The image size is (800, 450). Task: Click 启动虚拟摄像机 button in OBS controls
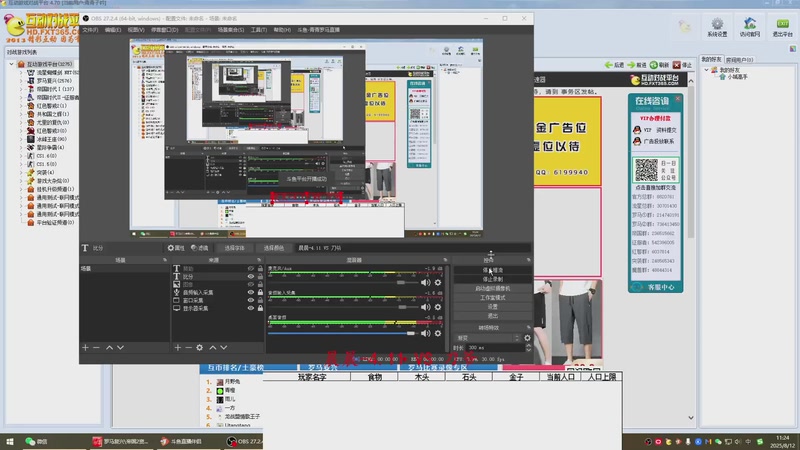[492, 289]
